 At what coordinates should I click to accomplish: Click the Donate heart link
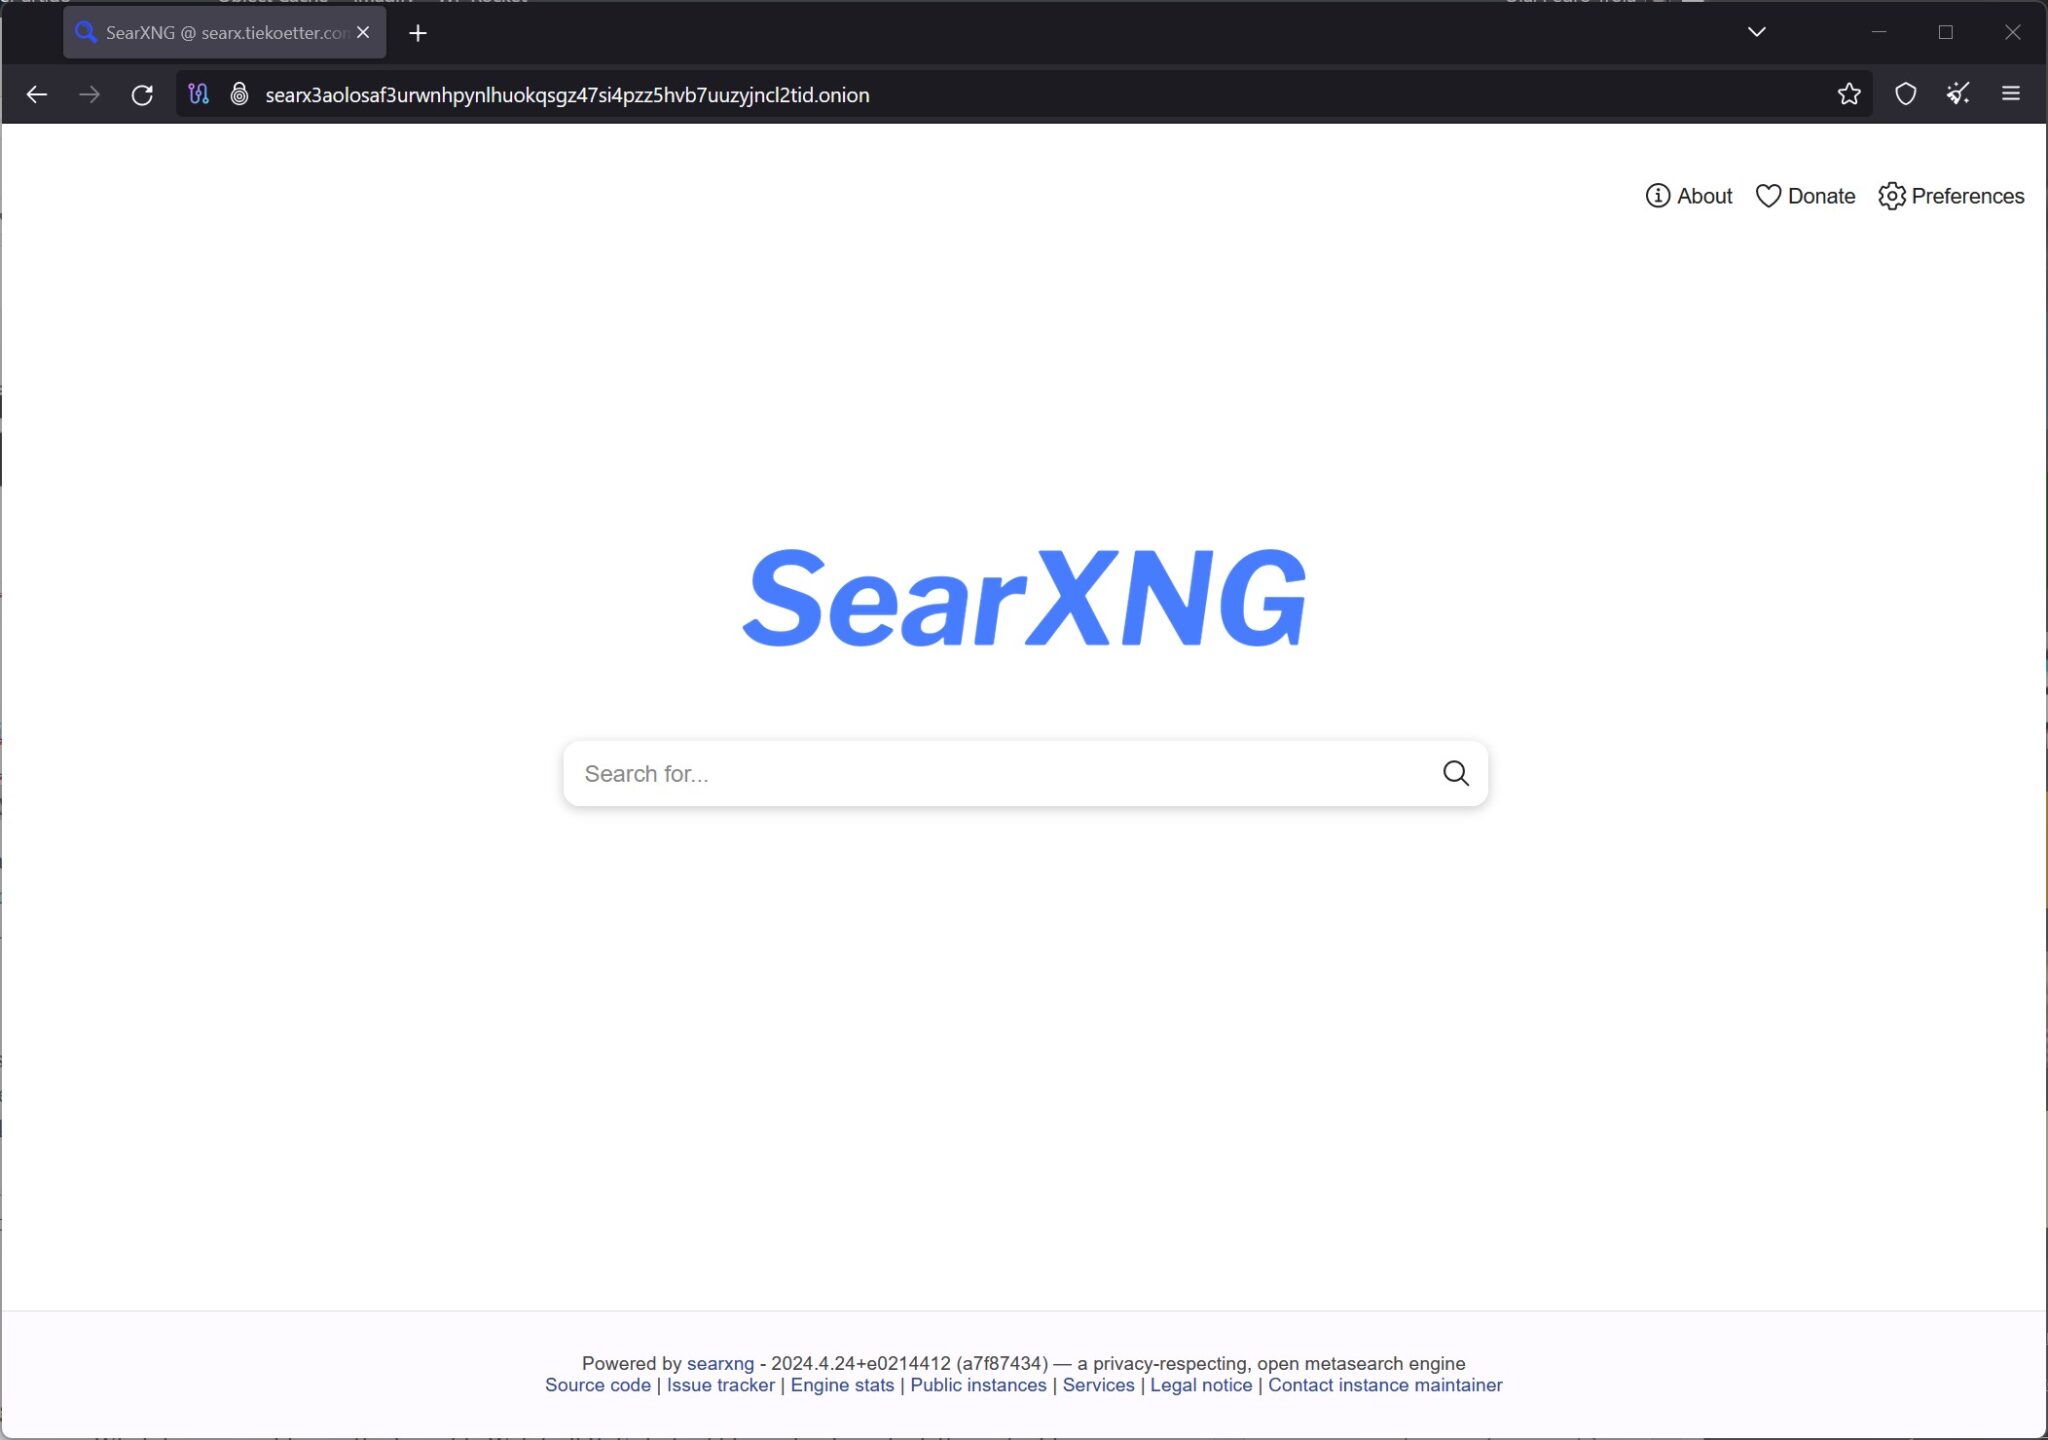(1805, 196)
